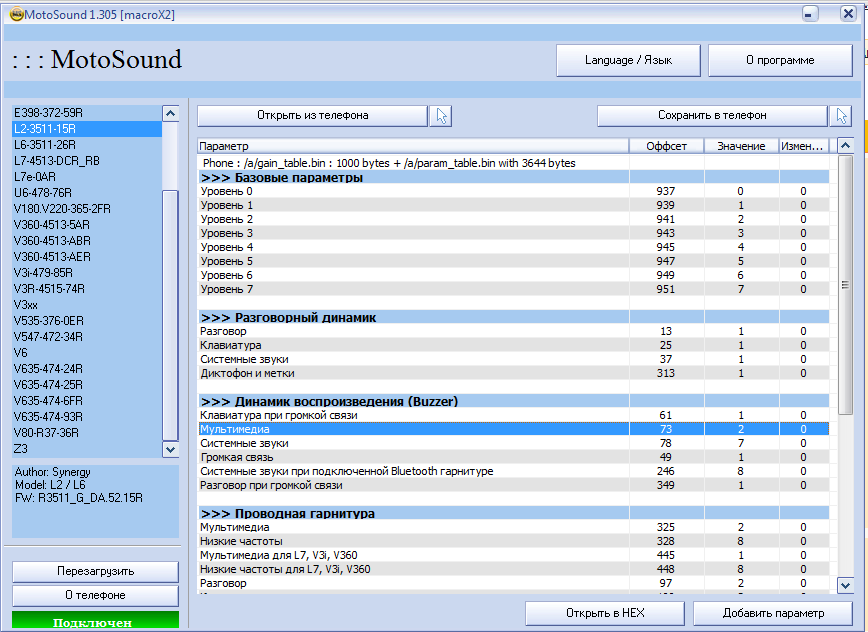Click the "Измен..." column header

[804, 146]
